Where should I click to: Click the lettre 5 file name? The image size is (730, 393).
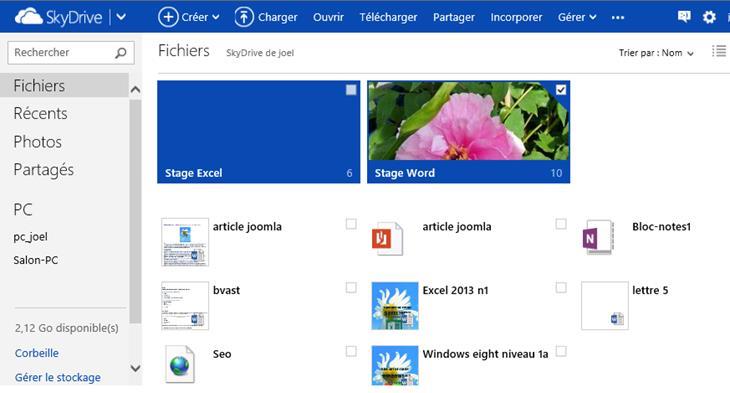[x=650, y=290]
